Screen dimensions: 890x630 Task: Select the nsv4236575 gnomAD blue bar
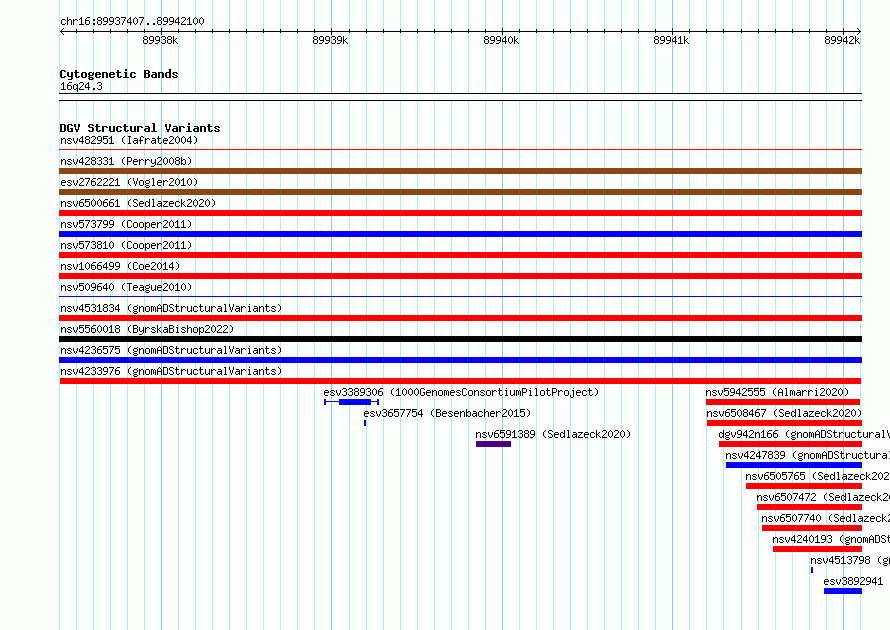[x=460, y=360]
